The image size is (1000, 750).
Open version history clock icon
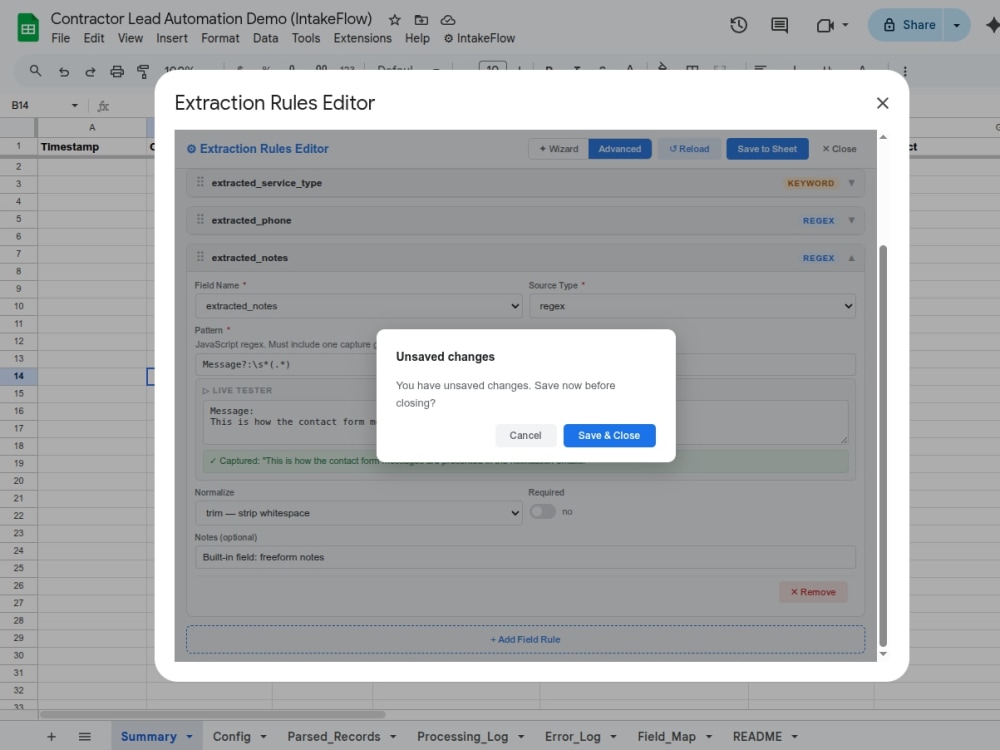pos(739,25)
